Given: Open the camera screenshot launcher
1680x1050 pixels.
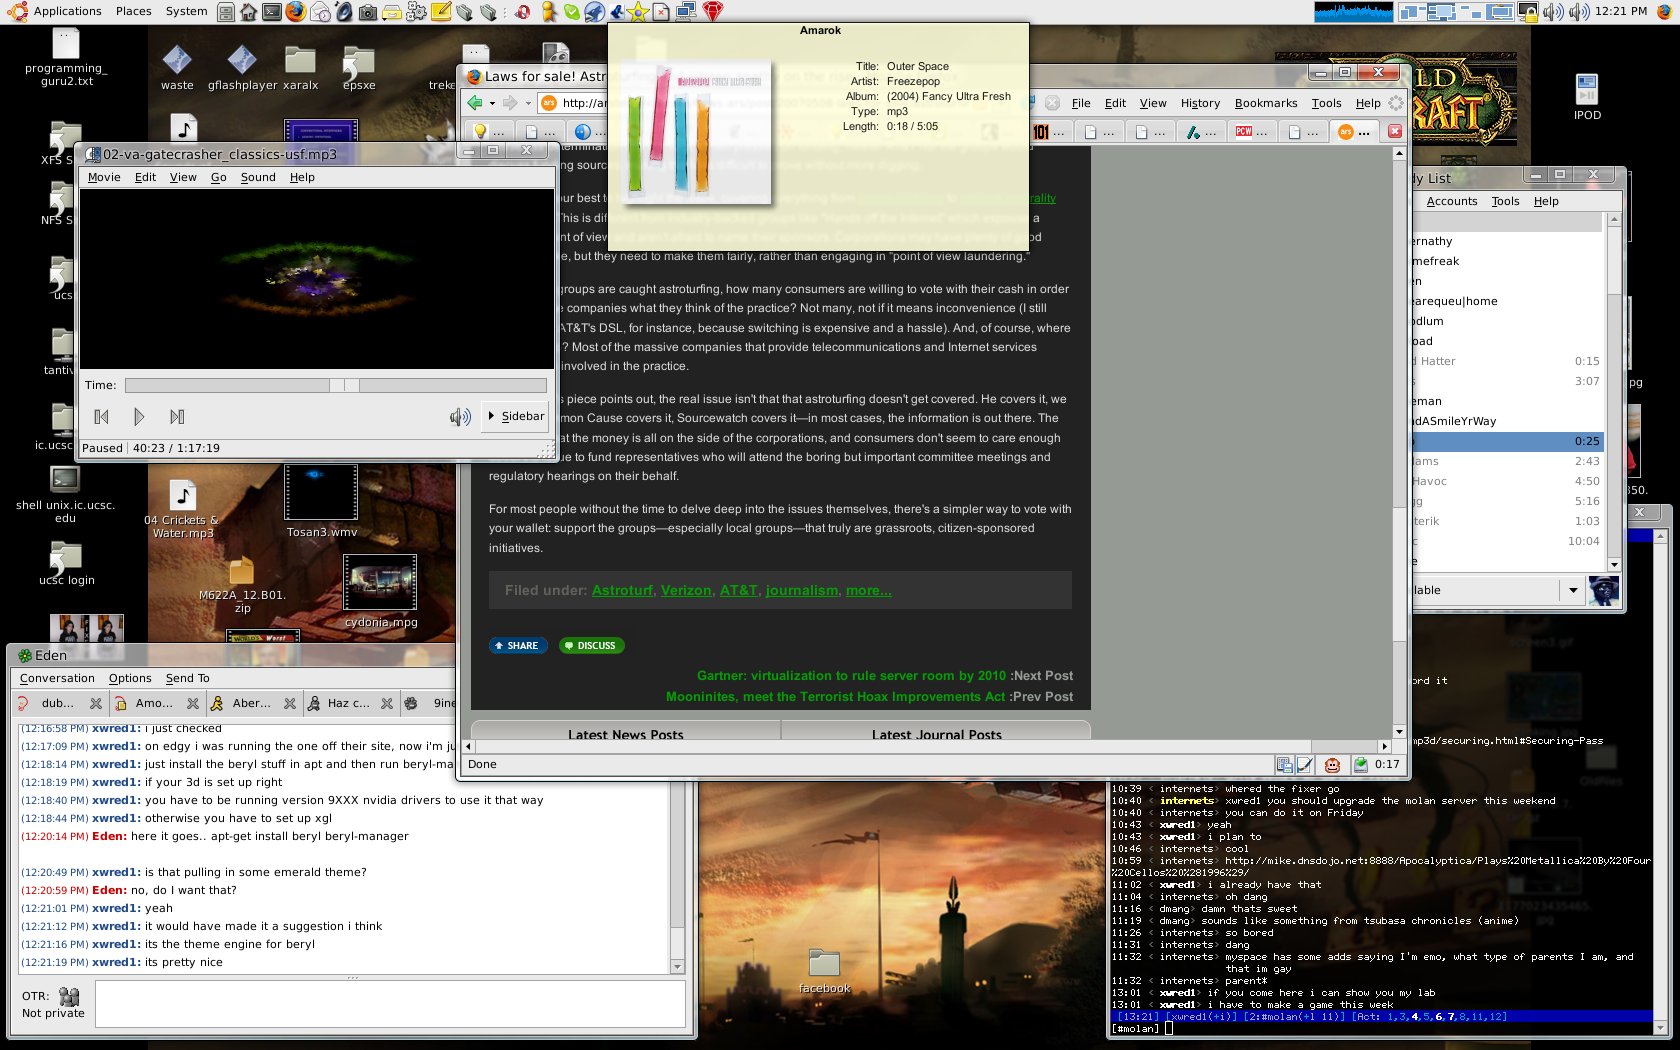Looking at the screenshot, I should 368,12.
